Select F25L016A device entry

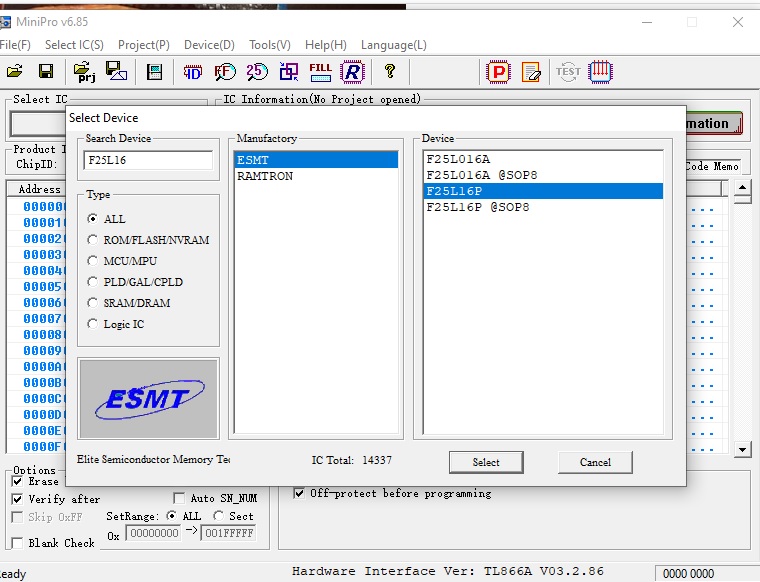coord(543,159)
